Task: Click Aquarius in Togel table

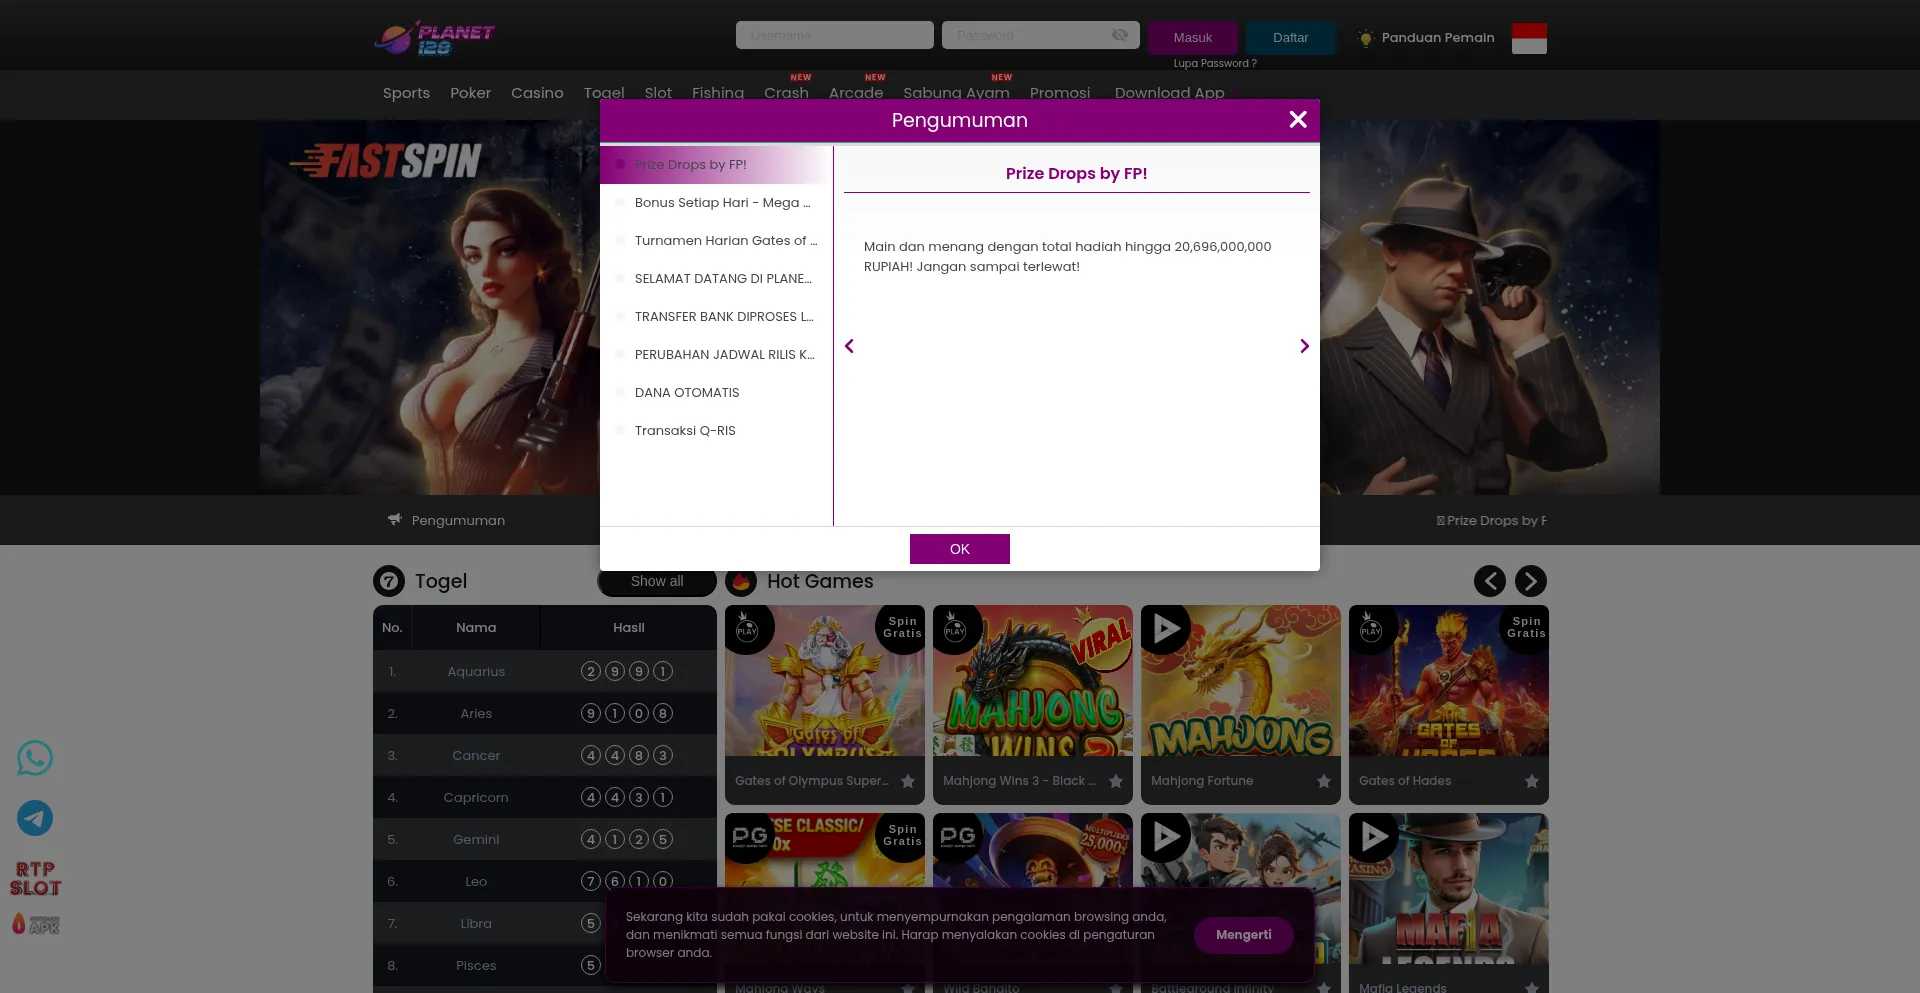Action: 476,672
